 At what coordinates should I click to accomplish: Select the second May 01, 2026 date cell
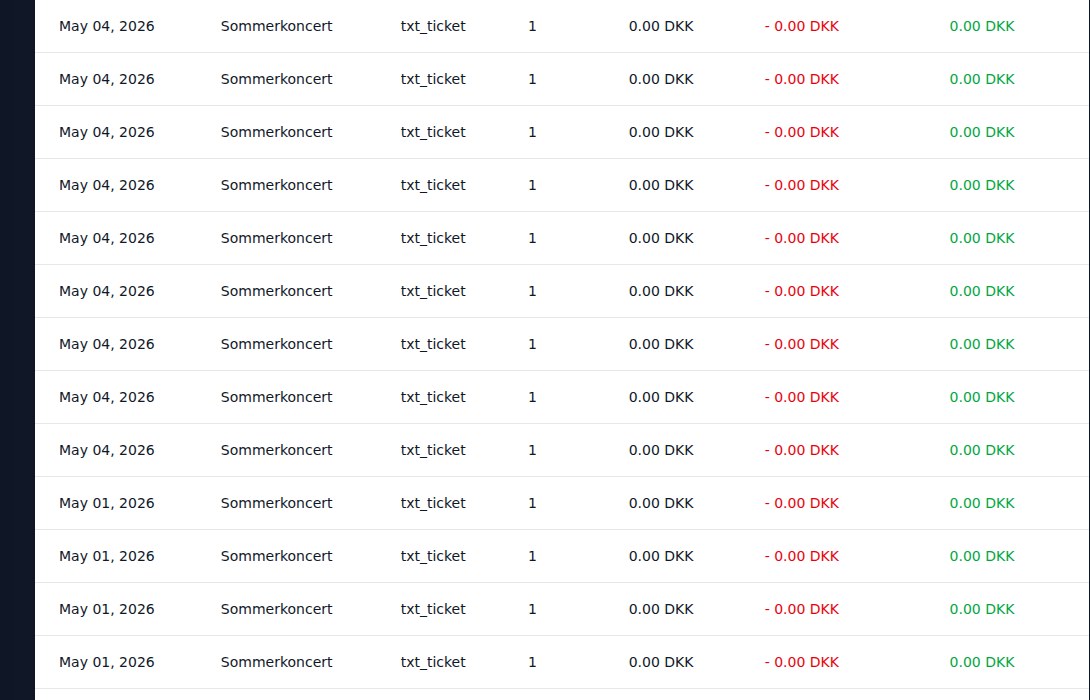(x=106, y=556)
